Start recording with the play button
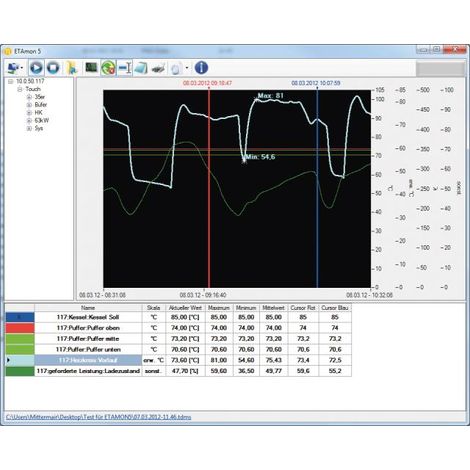The image size is (470, 470). [x=36, y=68]
